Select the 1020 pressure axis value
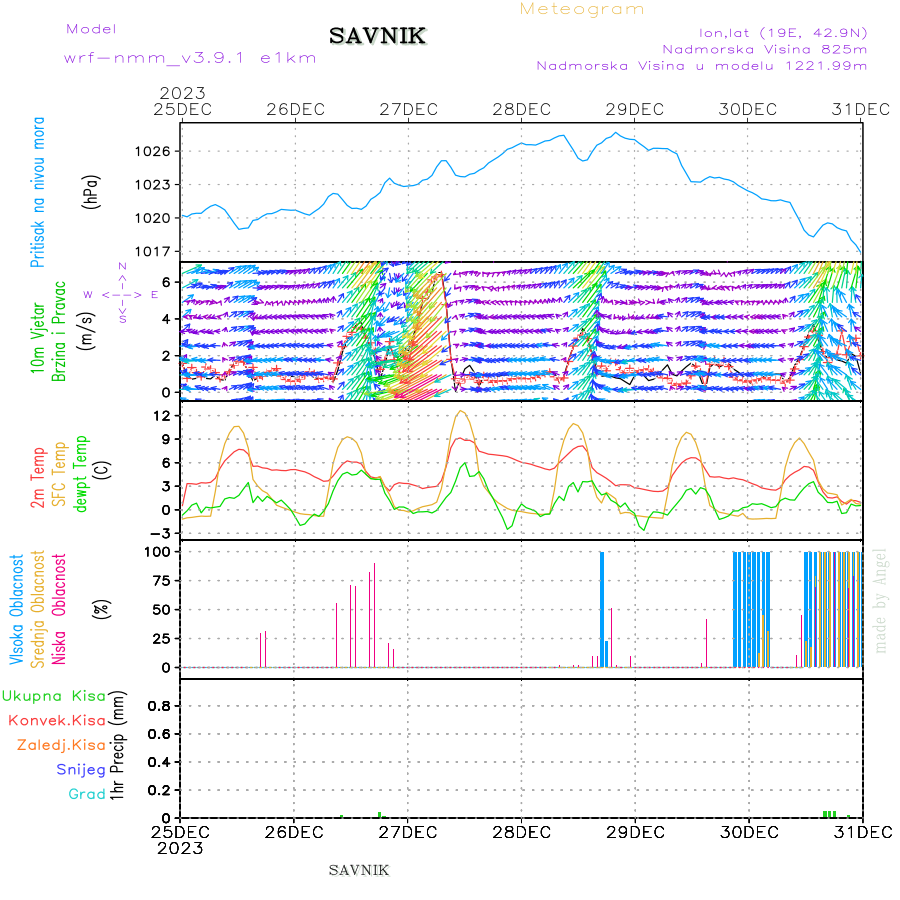The width and height of the screenshot is (900, 900). 153,218
